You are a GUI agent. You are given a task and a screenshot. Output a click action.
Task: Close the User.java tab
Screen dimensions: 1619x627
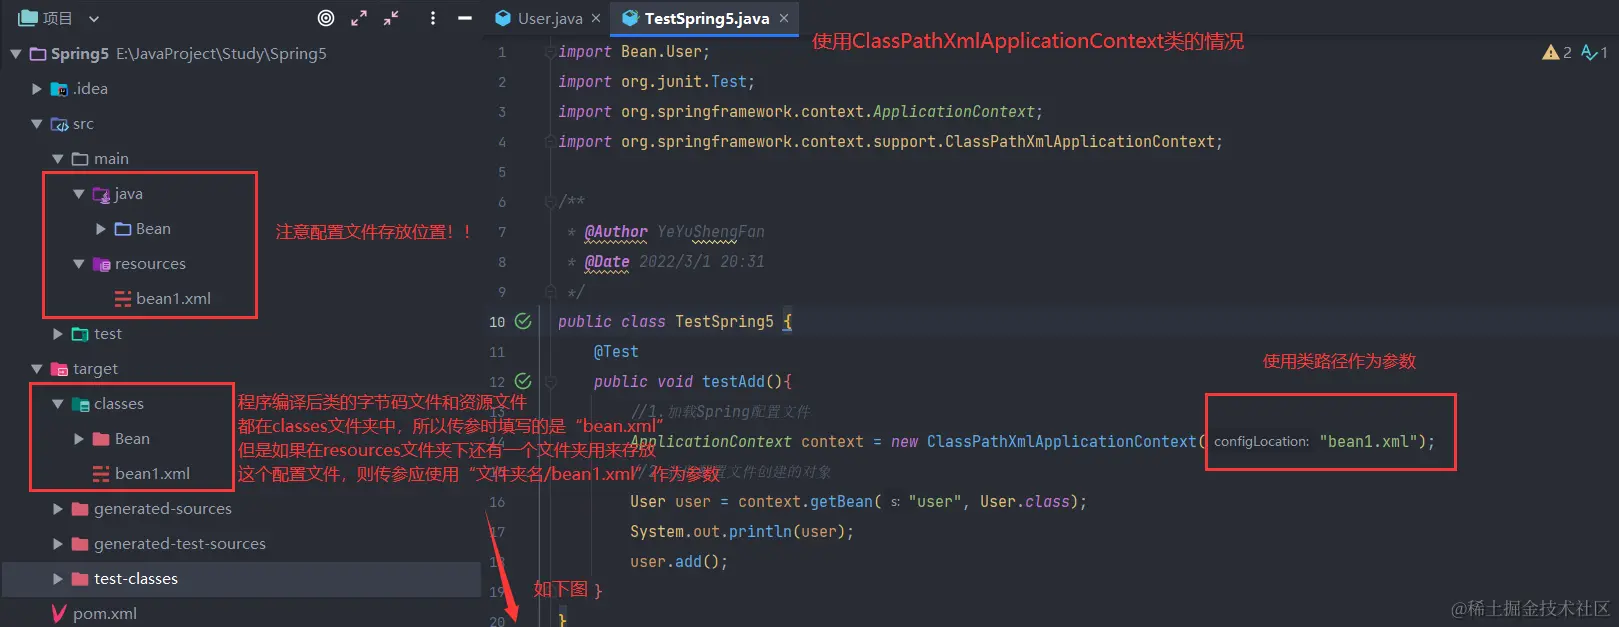[x=596, y=18]
